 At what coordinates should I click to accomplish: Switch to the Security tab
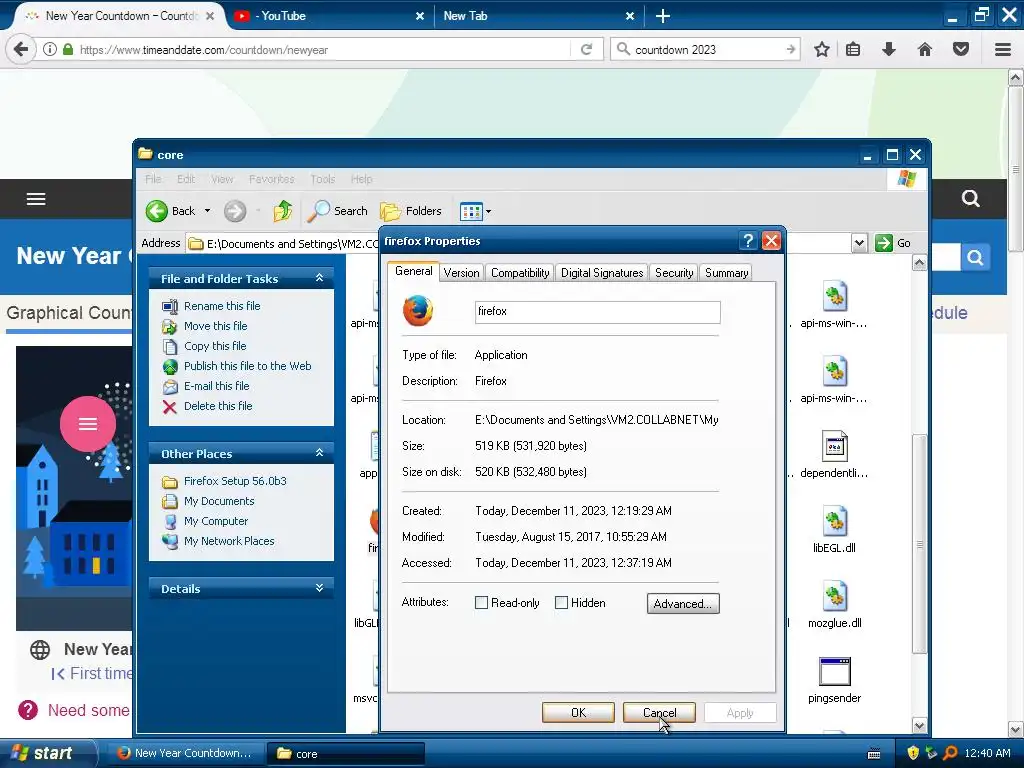click(x=674, y=273)
